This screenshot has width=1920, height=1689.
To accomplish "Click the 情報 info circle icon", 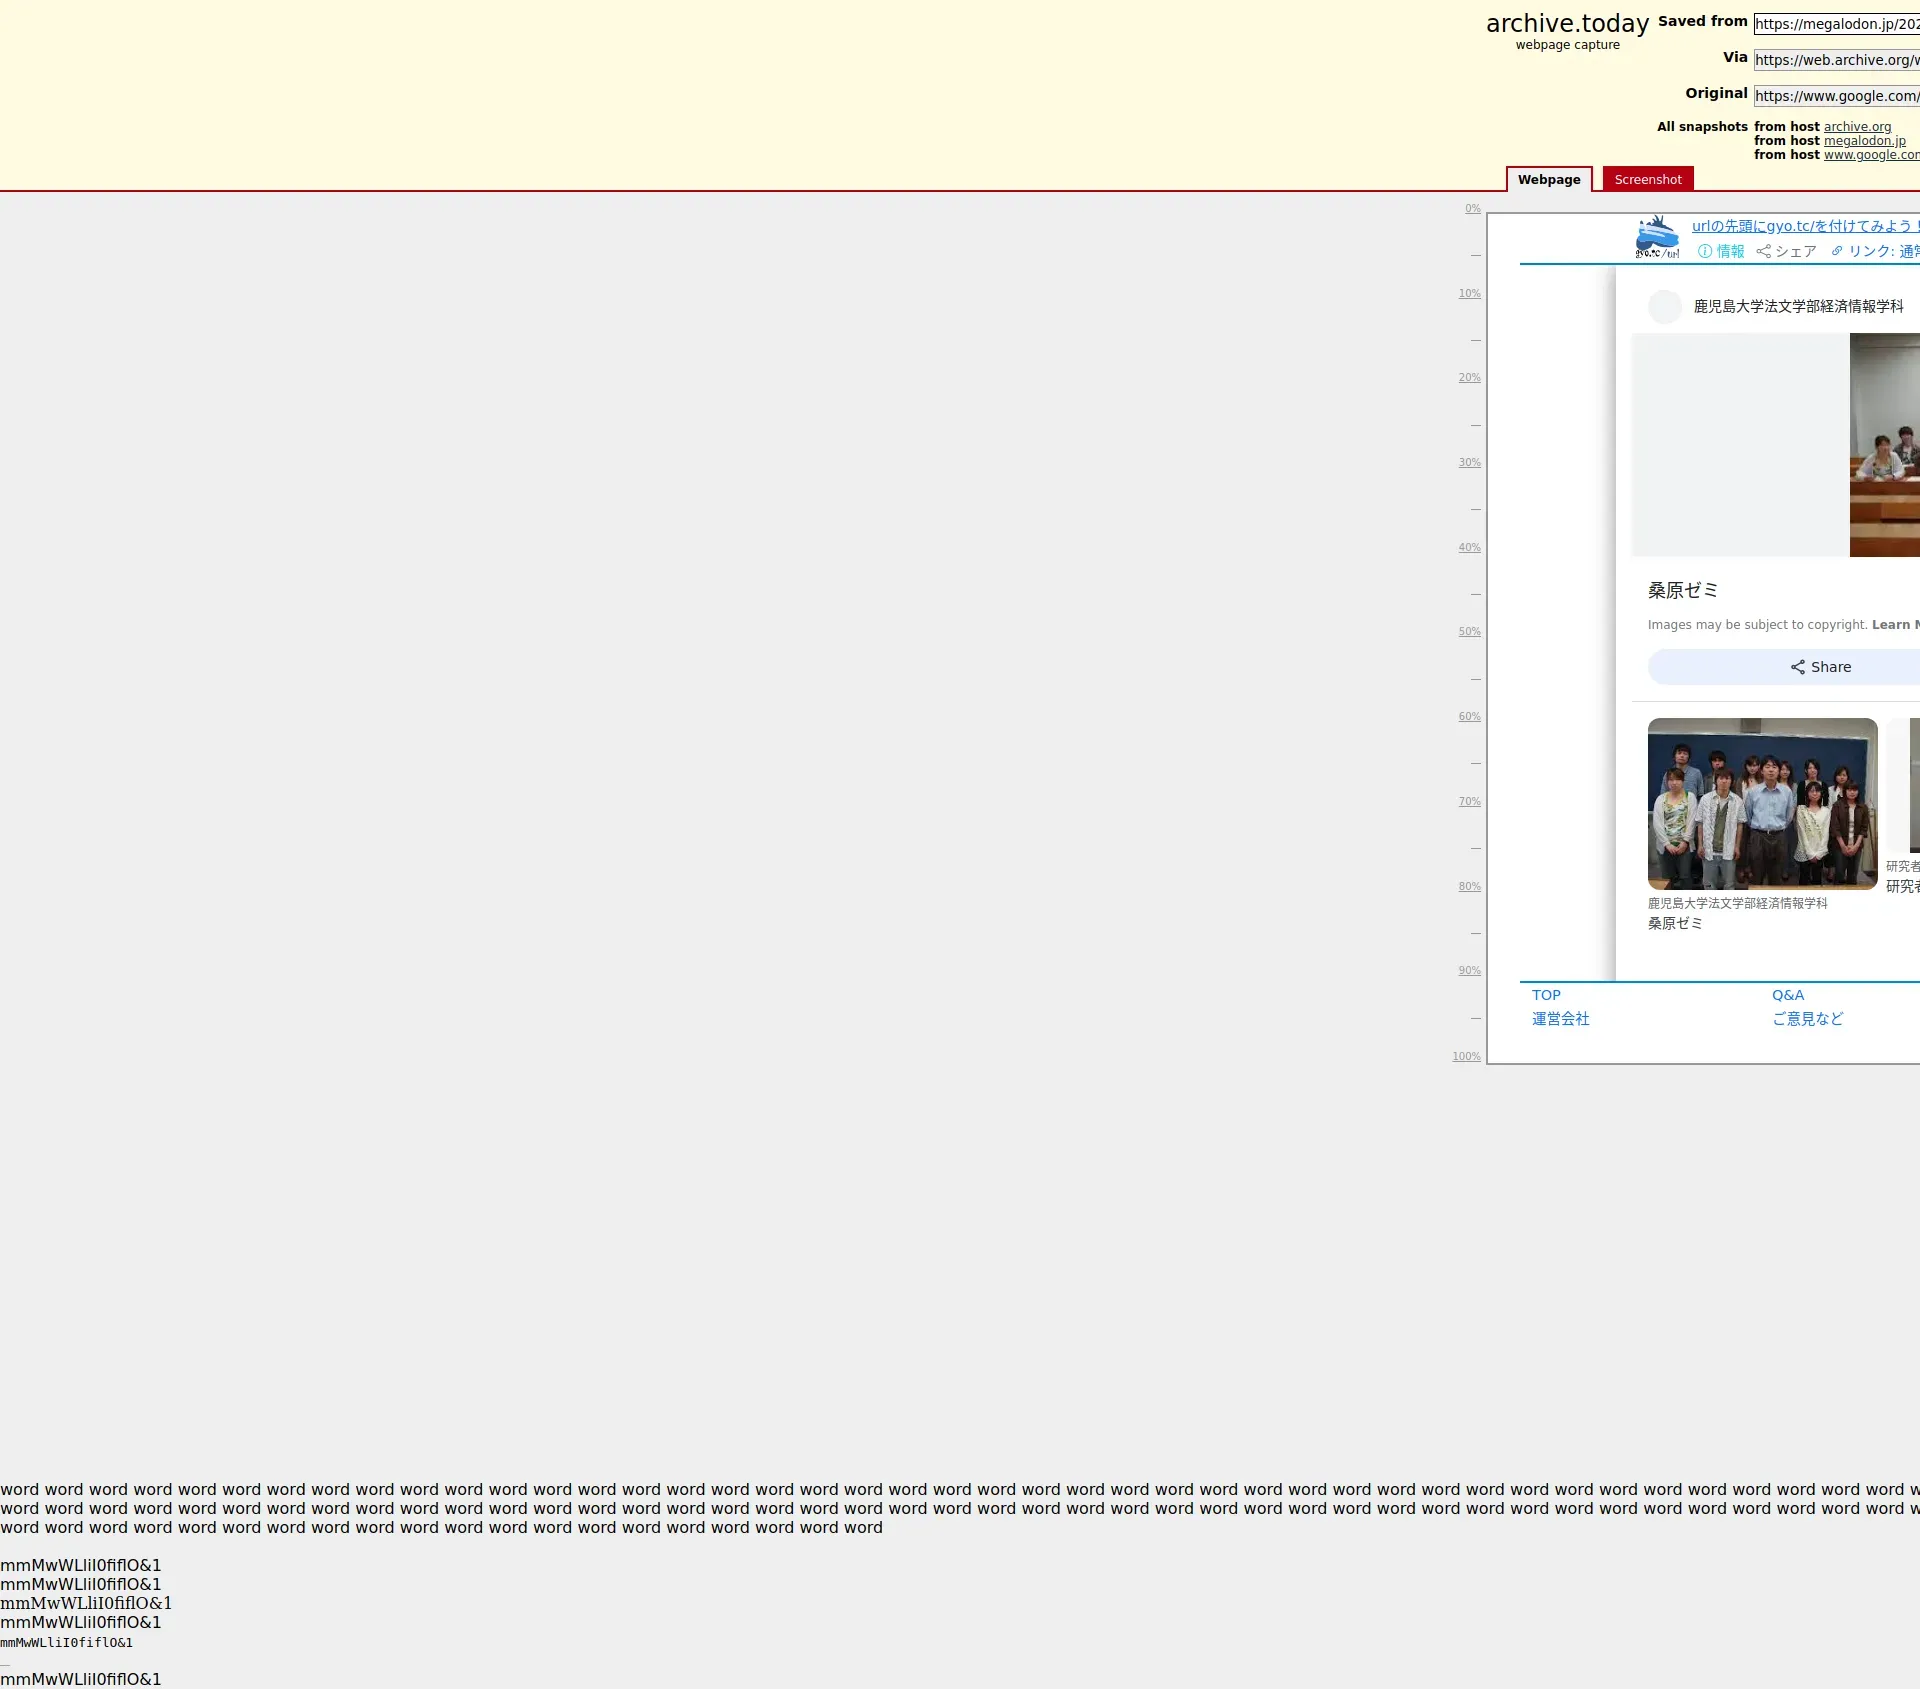I will point(1705,251).
